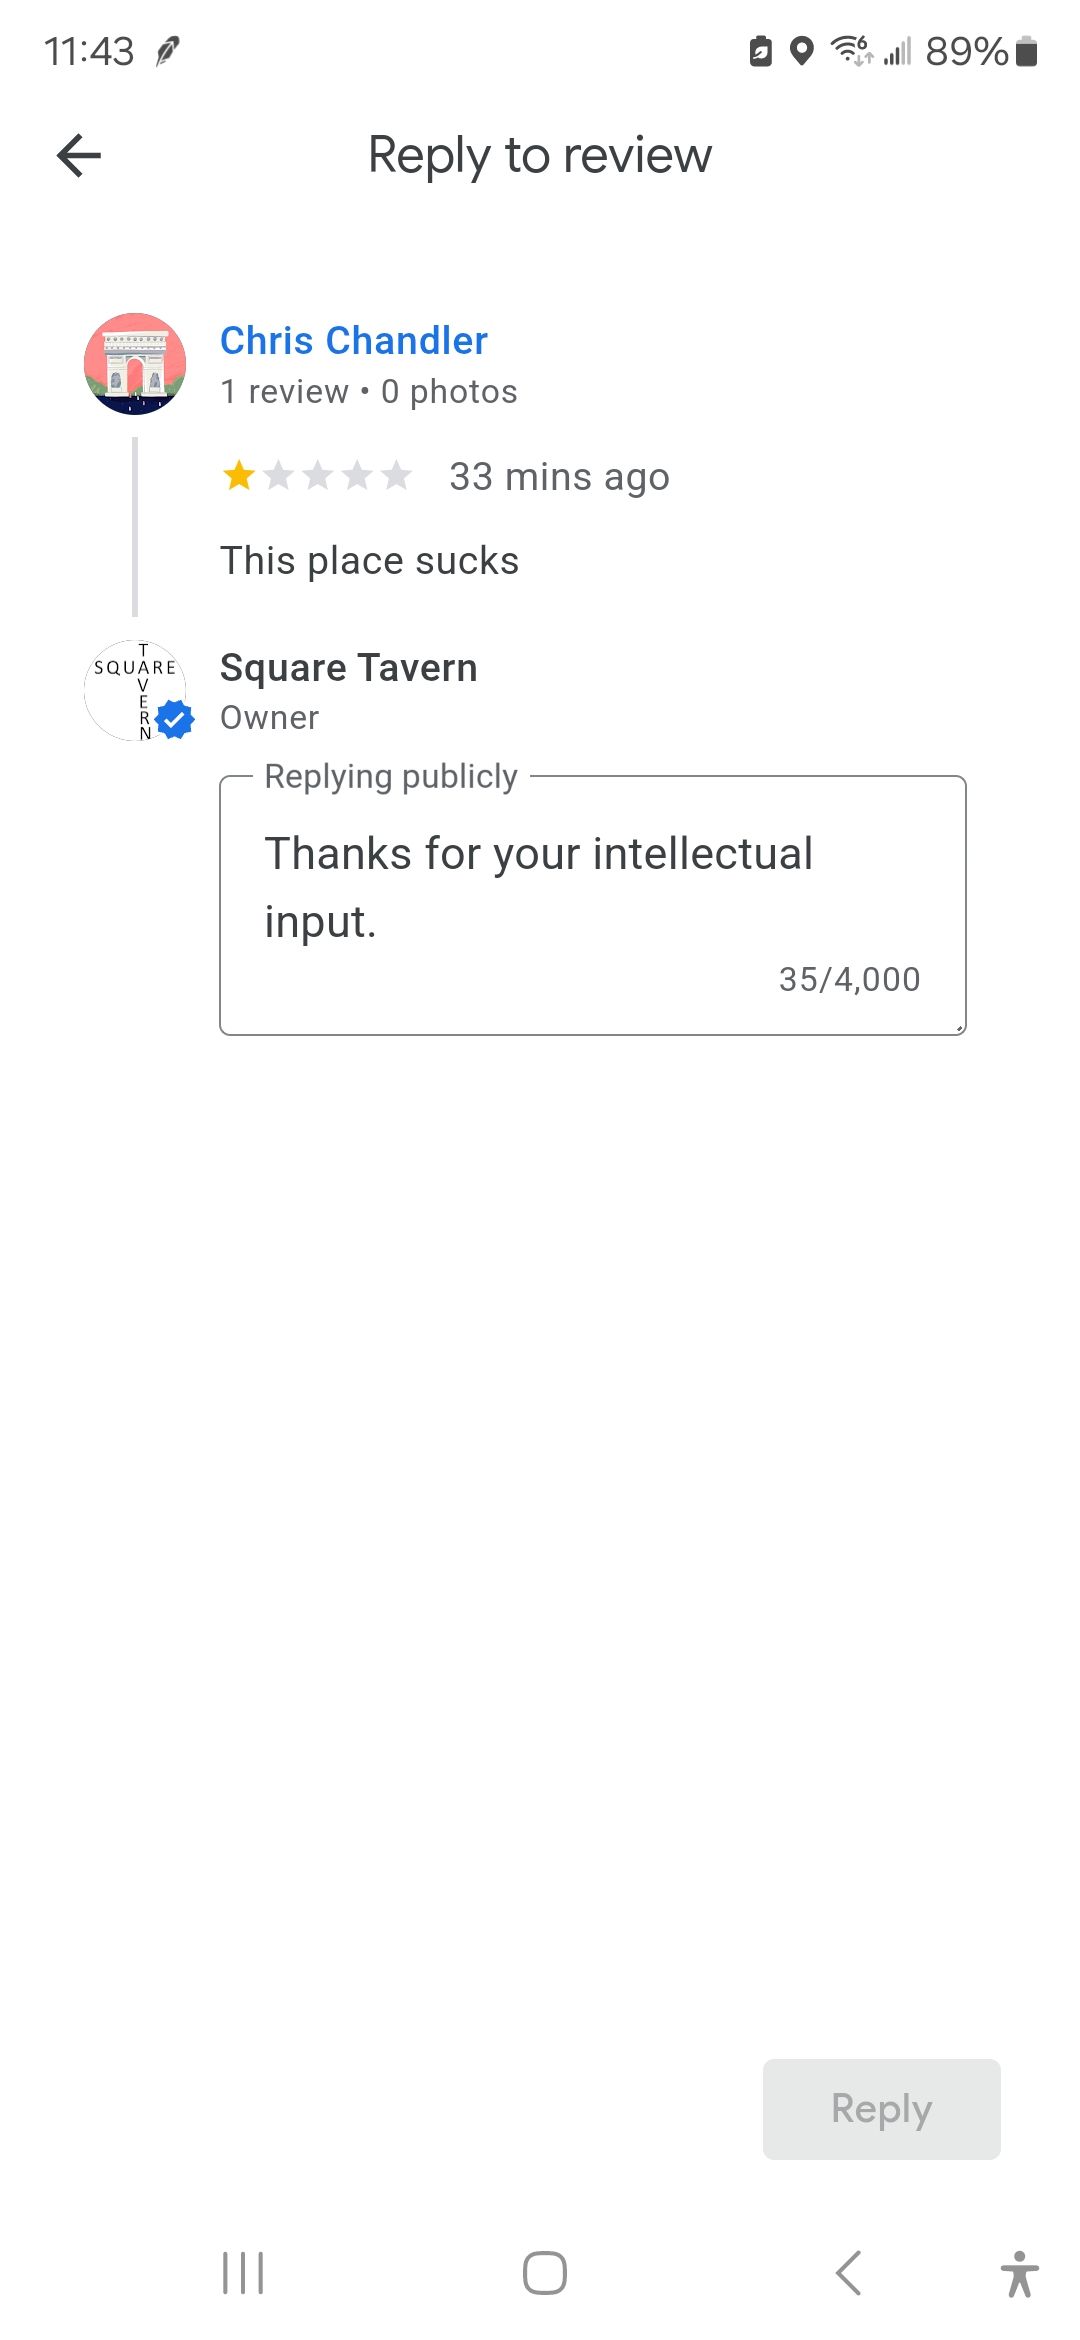Click the one-star rating icons
This screenshot has height=2340, width=1080.
(317, 476)
